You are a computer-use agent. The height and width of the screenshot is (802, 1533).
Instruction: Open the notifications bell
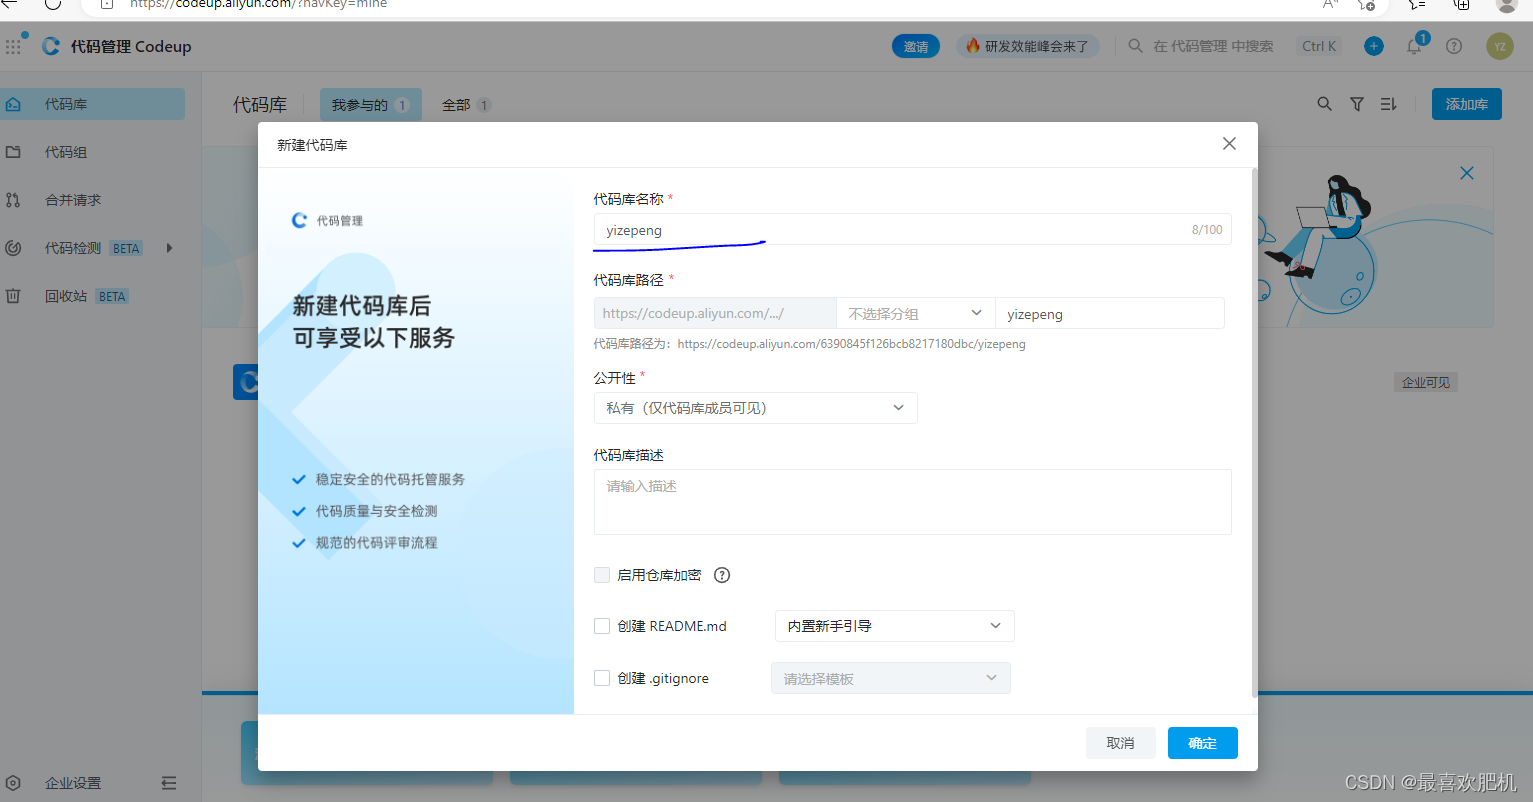tap(1414, 46)
